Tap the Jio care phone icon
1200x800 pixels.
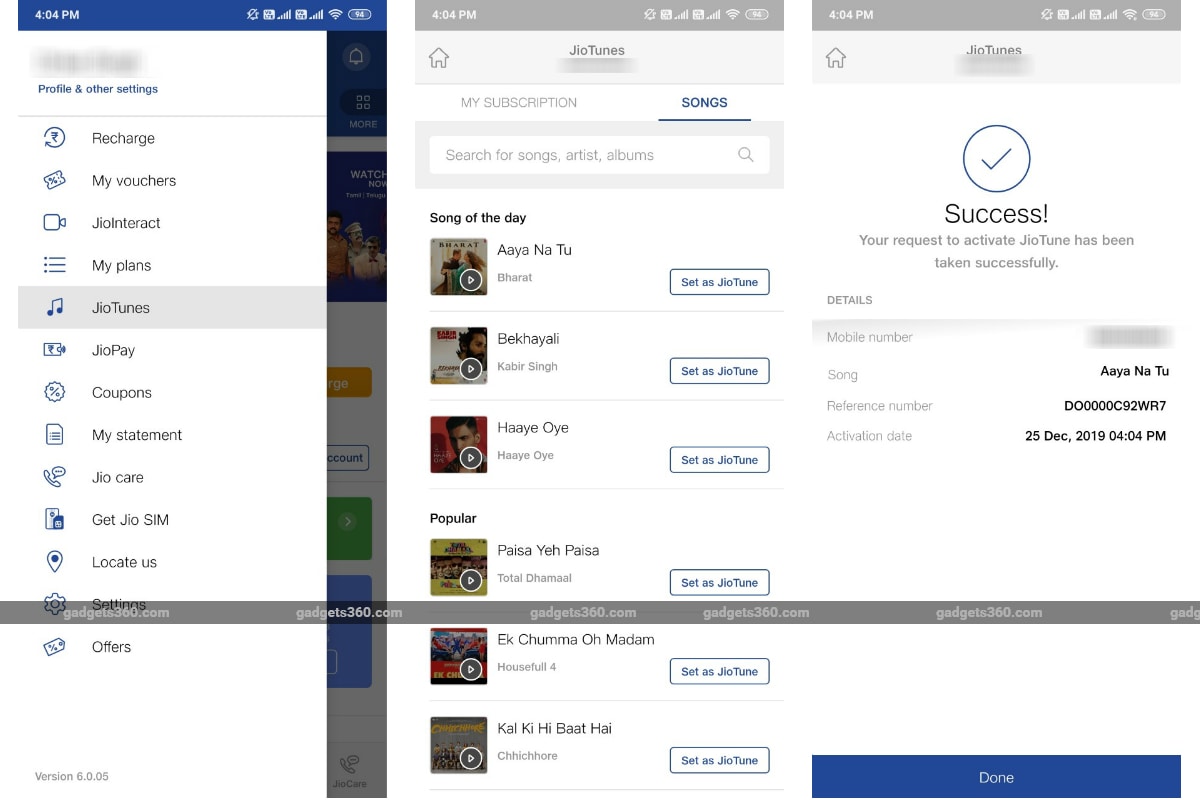coord(54,477)
